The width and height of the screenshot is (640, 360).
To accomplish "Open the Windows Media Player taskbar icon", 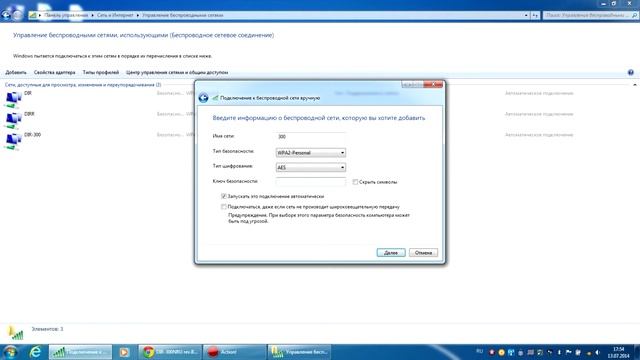I will coord(124,352).
